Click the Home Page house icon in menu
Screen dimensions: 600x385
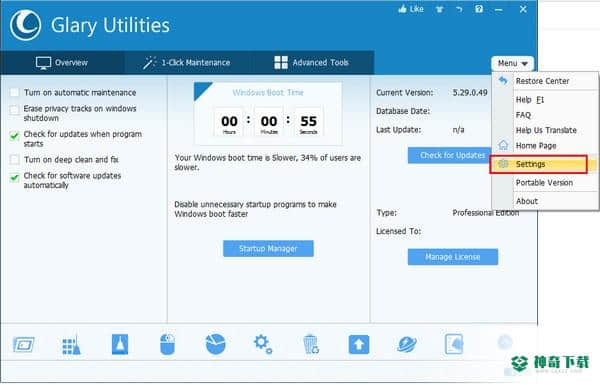503,145
